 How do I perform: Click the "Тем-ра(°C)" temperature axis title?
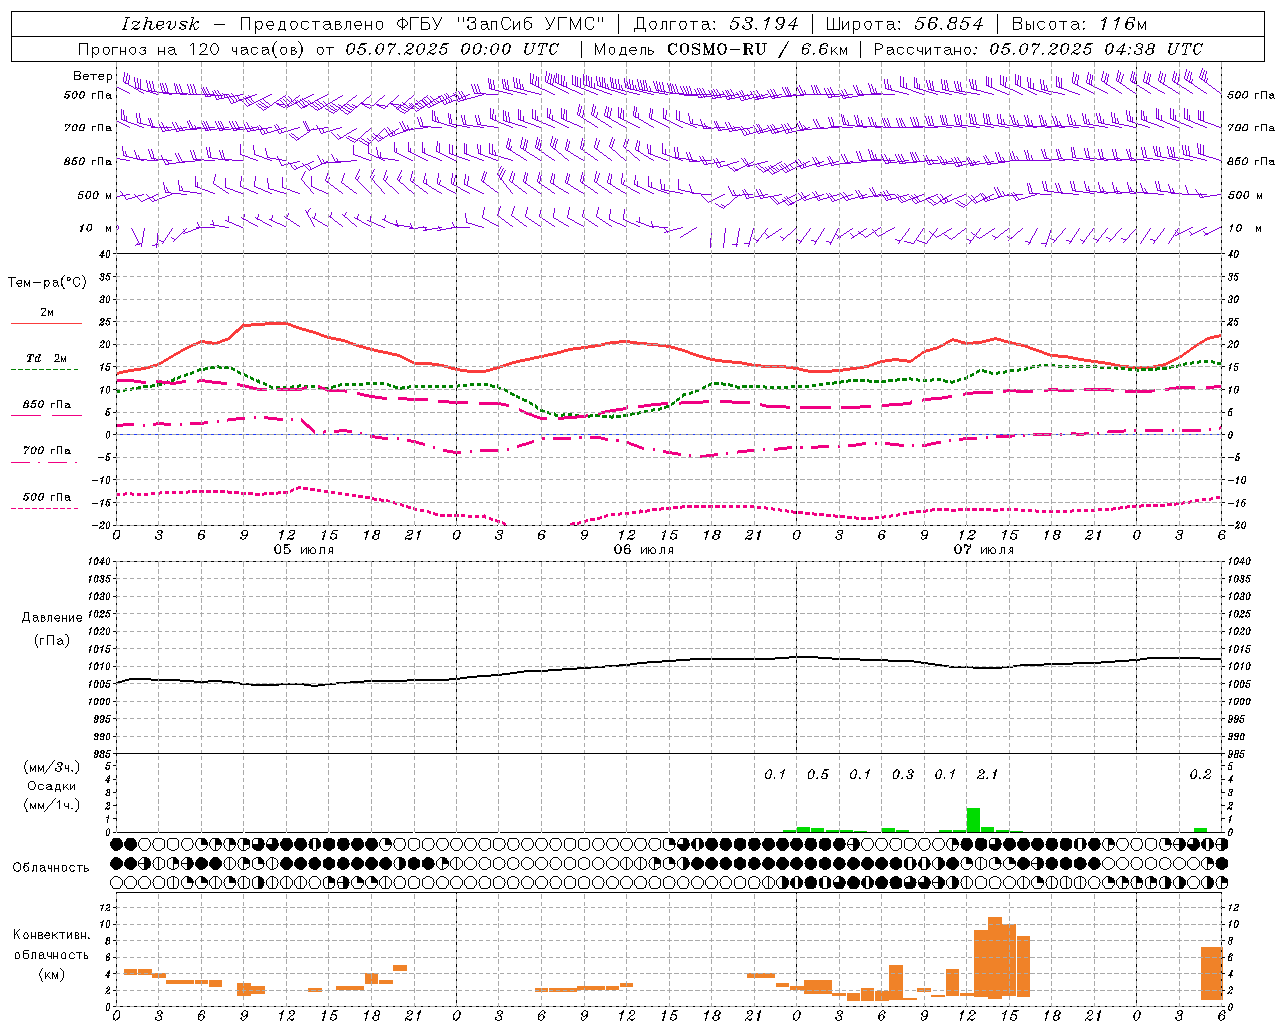click(x=47, y=283)
